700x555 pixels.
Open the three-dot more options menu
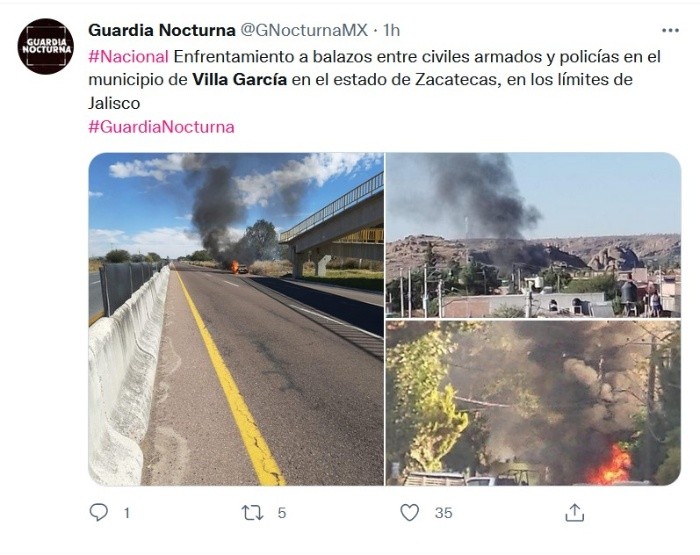(670, 30)
